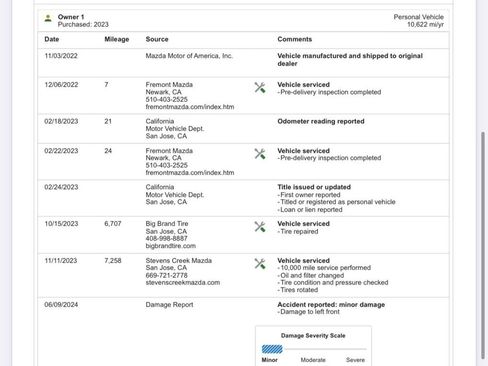Click Stevens Creek Mazda phone number
The width and height of the screenshot is (488, 366).
166,275
